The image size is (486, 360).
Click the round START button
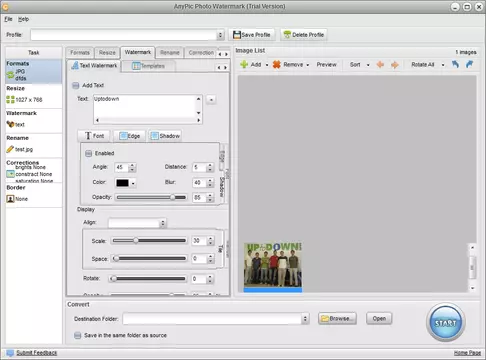tap(446, 322)
